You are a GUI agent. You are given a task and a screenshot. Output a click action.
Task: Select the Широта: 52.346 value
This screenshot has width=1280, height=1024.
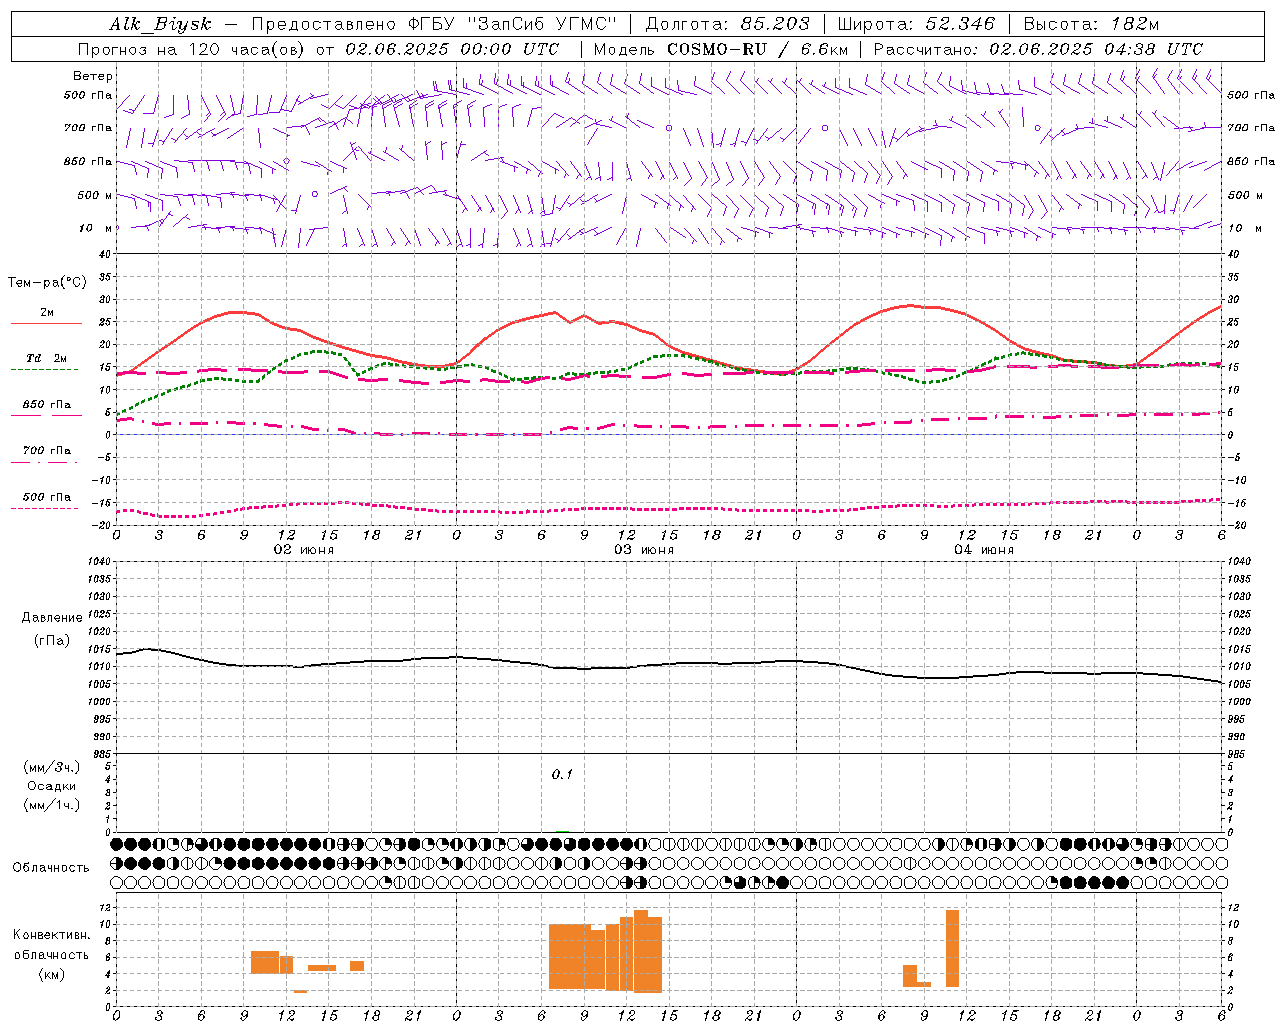click(916, 24)
